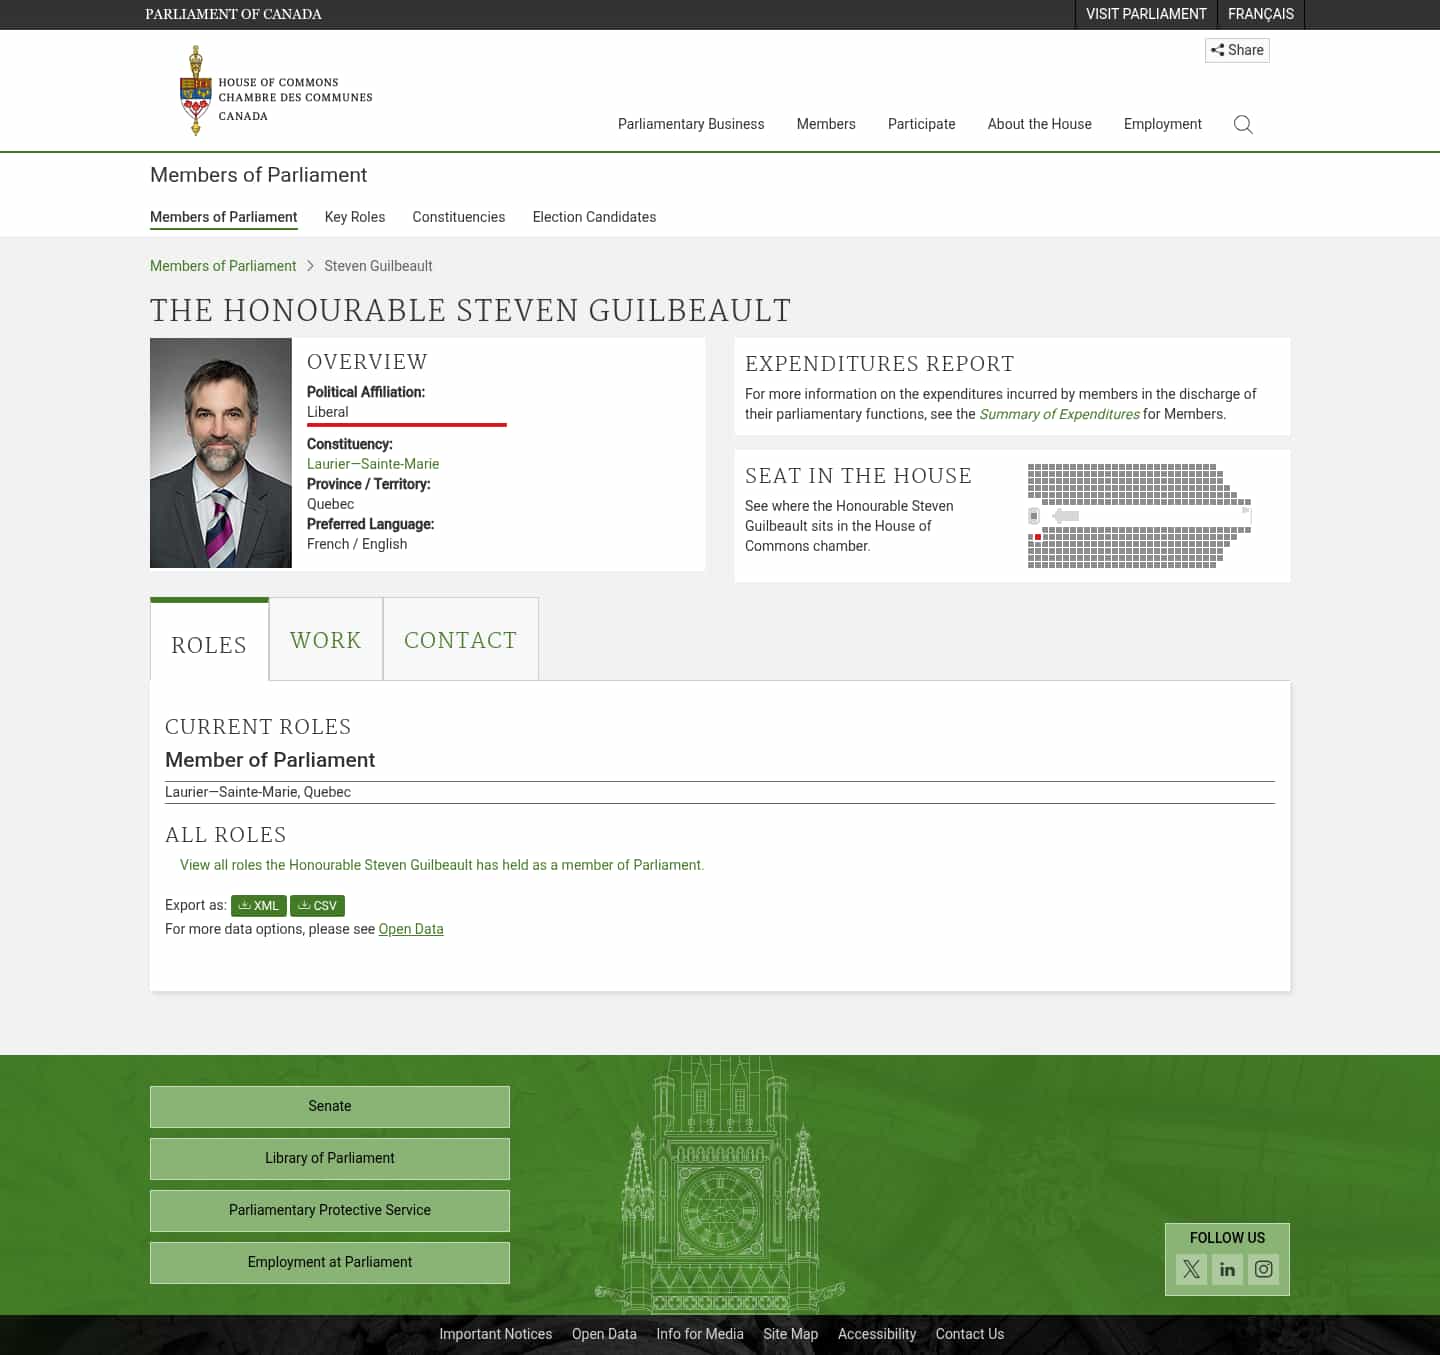Image resolution: width=1440 pixels, height=1355 pixels.
Task: Switch to the CONTACT tab
Action: (x=460, y=639)
